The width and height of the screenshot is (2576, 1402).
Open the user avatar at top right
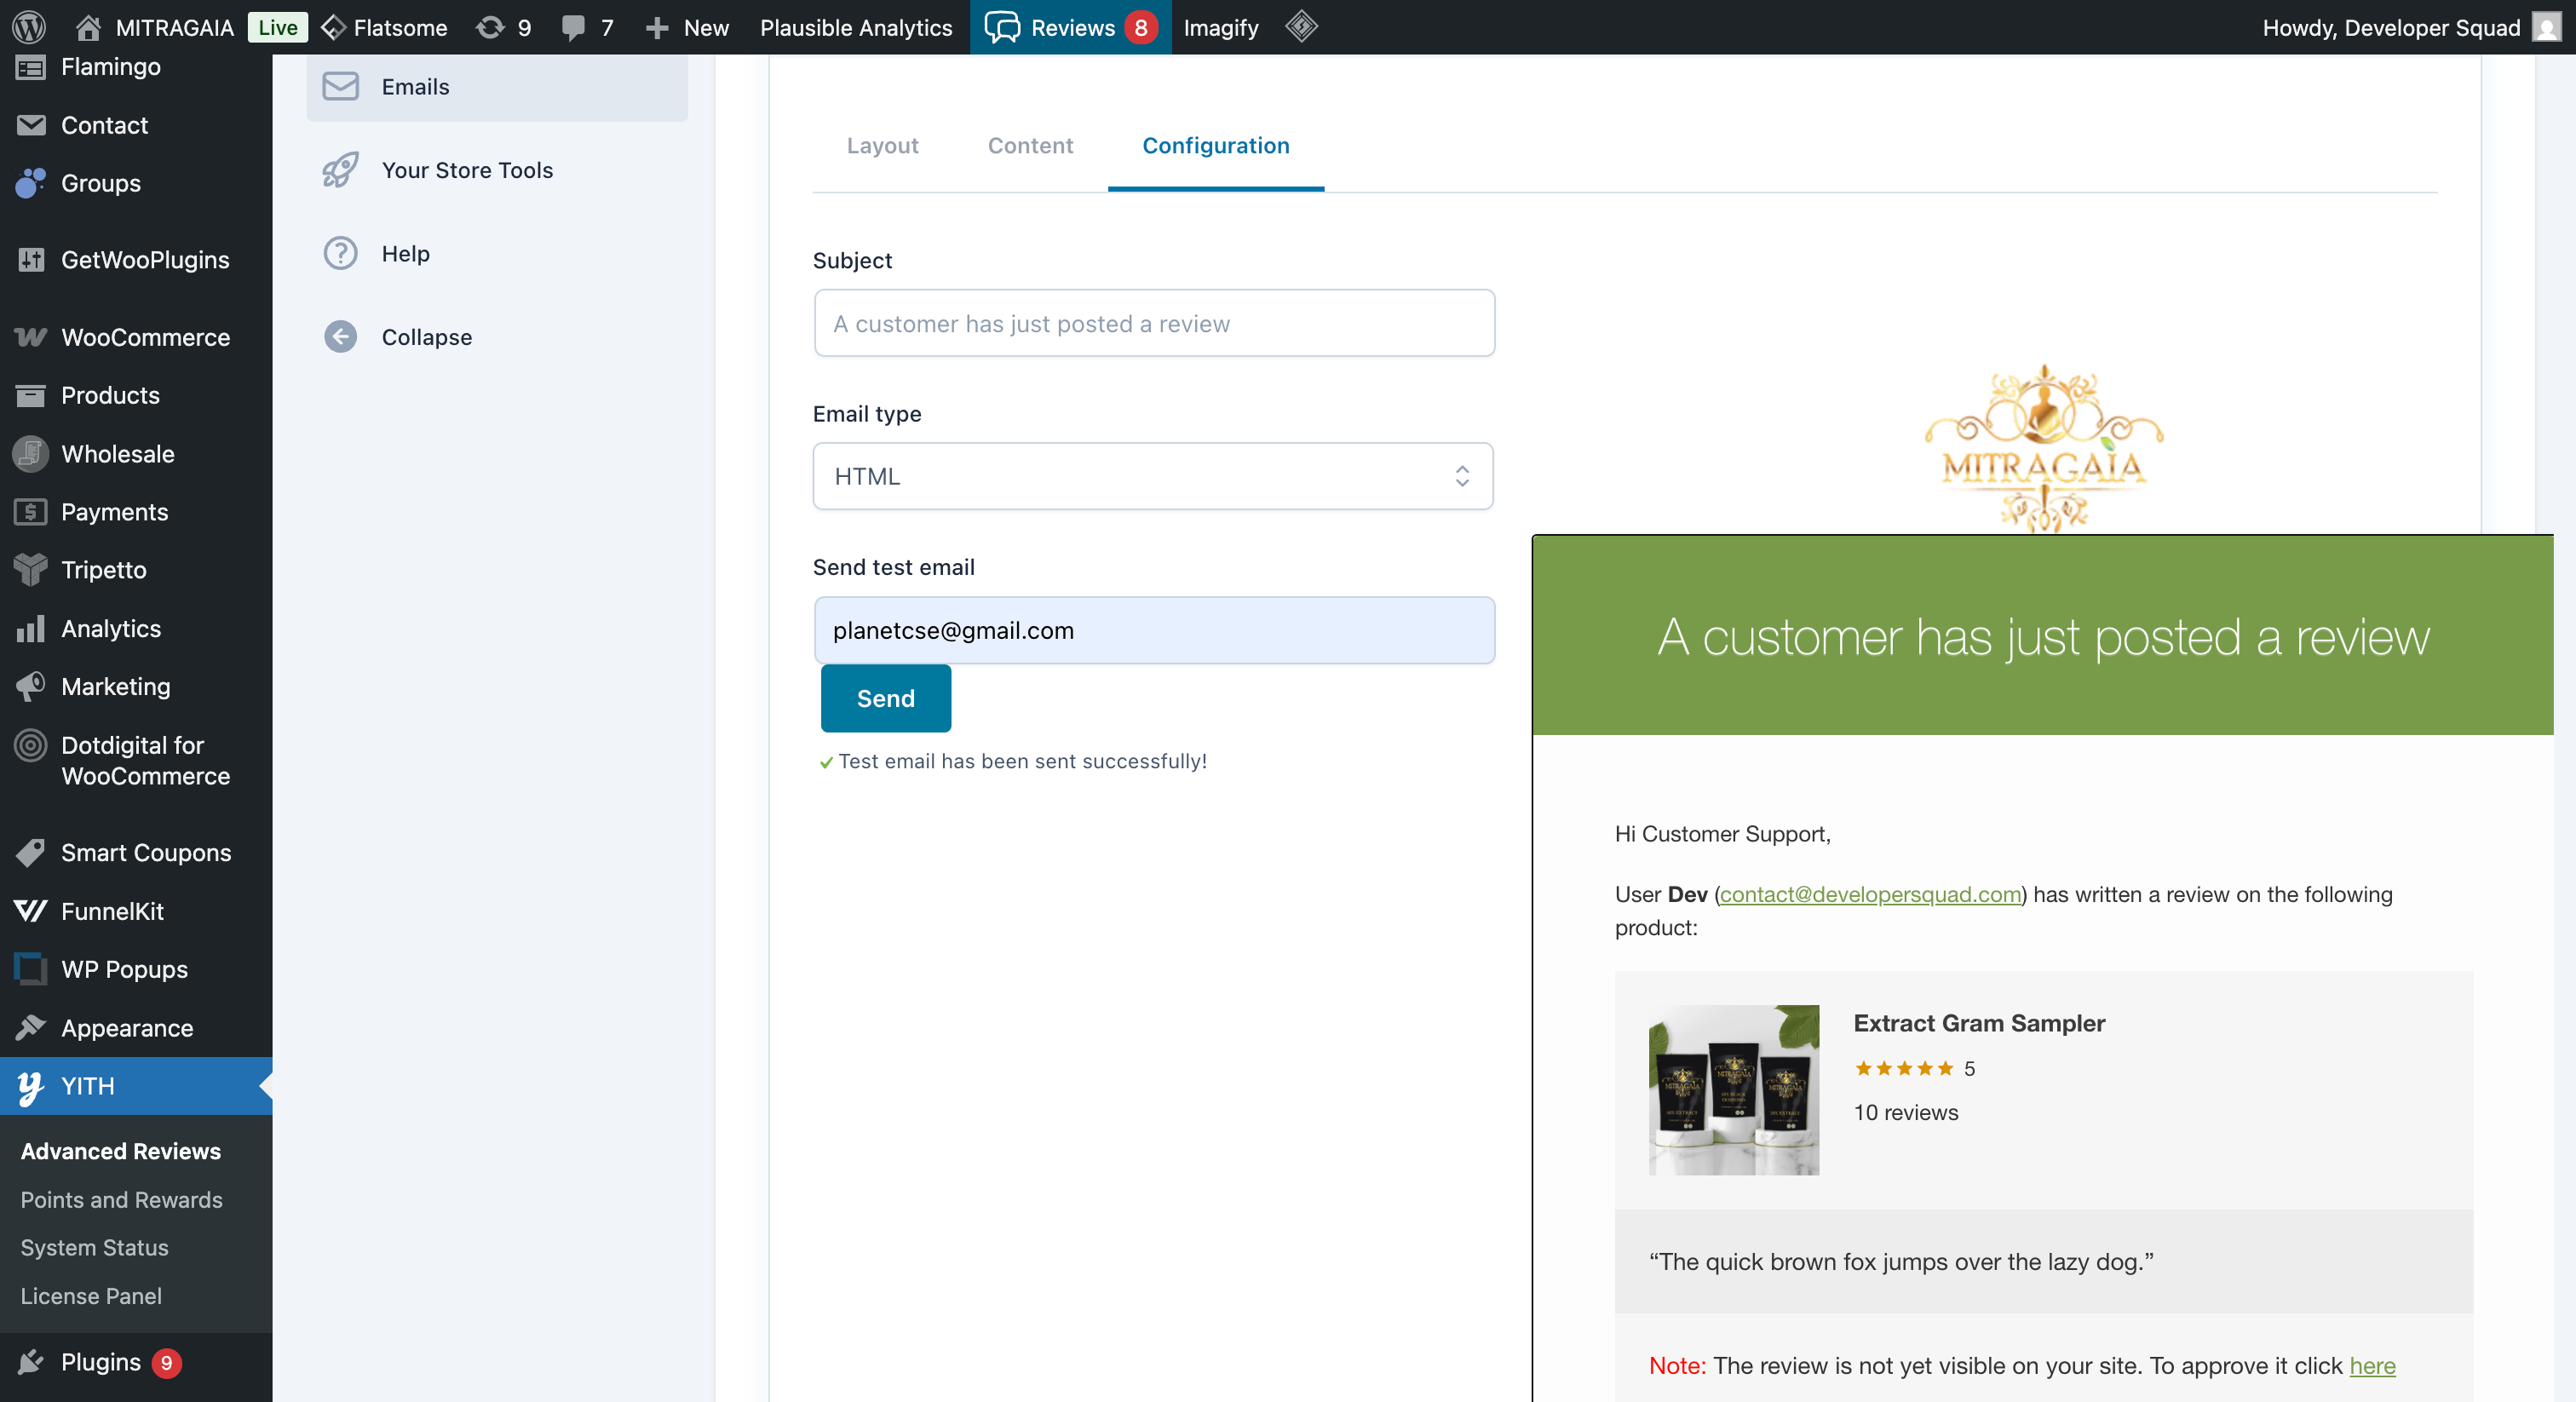tap(2547, 27)
